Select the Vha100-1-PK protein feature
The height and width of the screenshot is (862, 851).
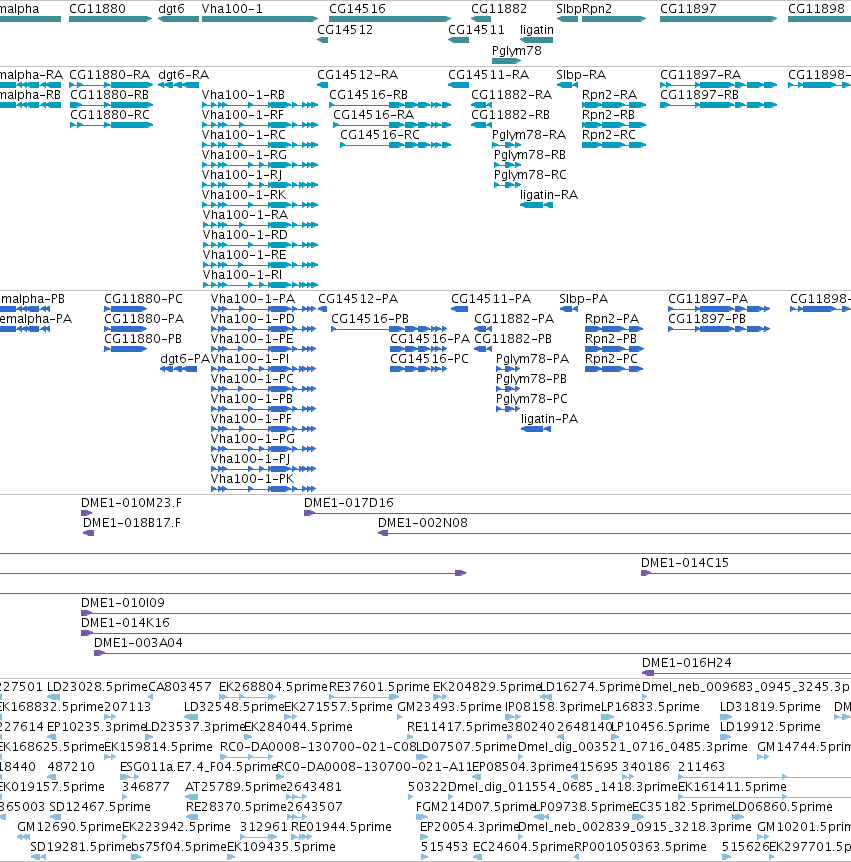[263, 489]
